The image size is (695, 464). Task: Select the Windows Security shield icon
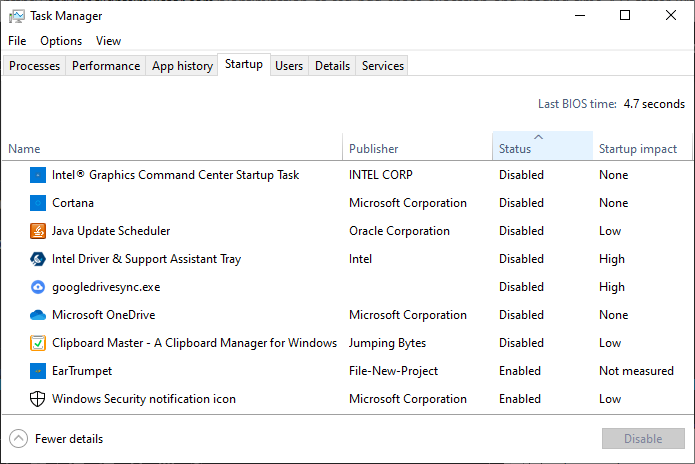click(x=38, y=399)
